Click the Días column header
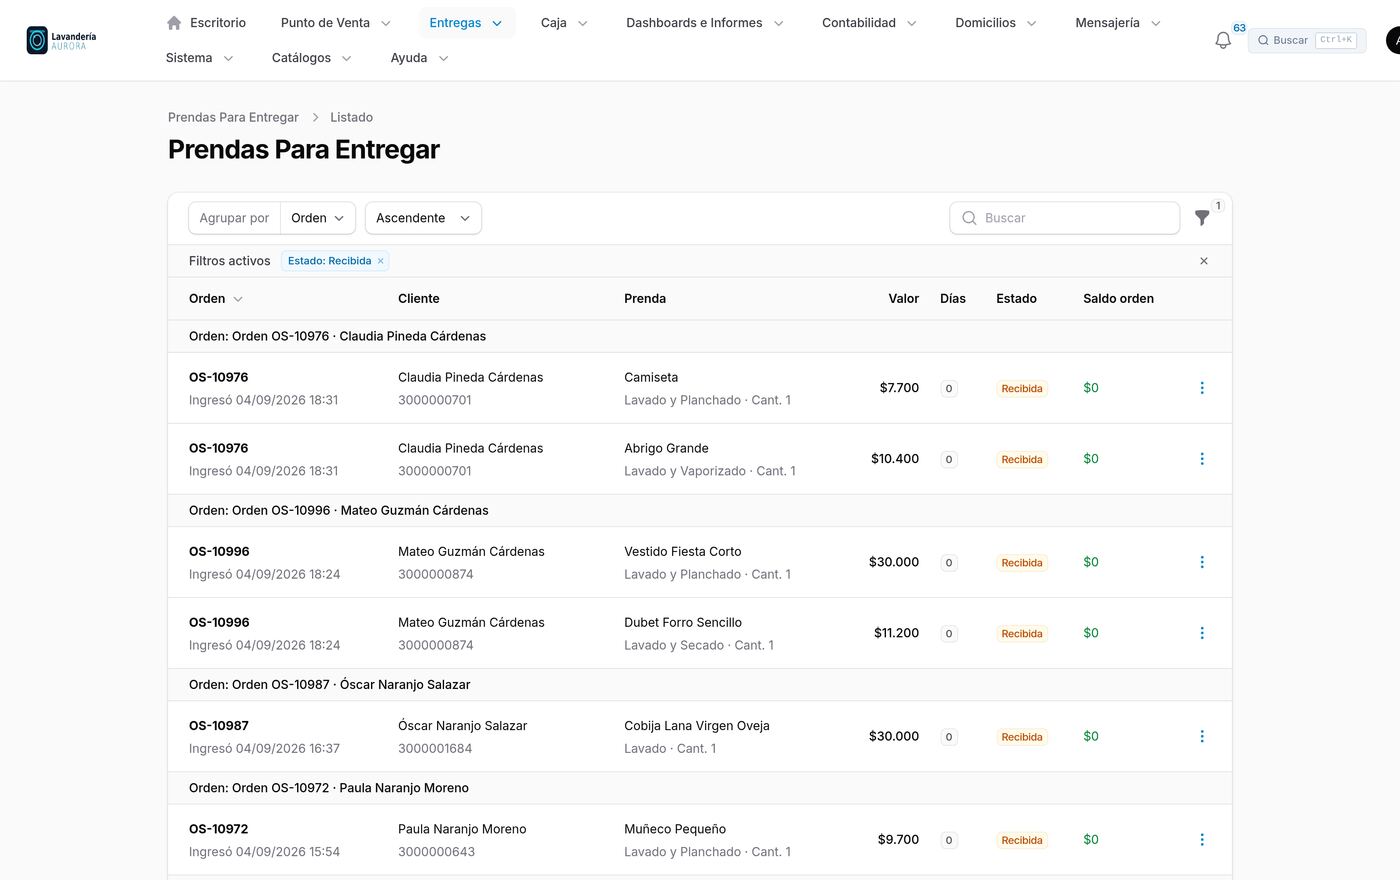The height and width of the screenshot is (880, 1400). 953,299
